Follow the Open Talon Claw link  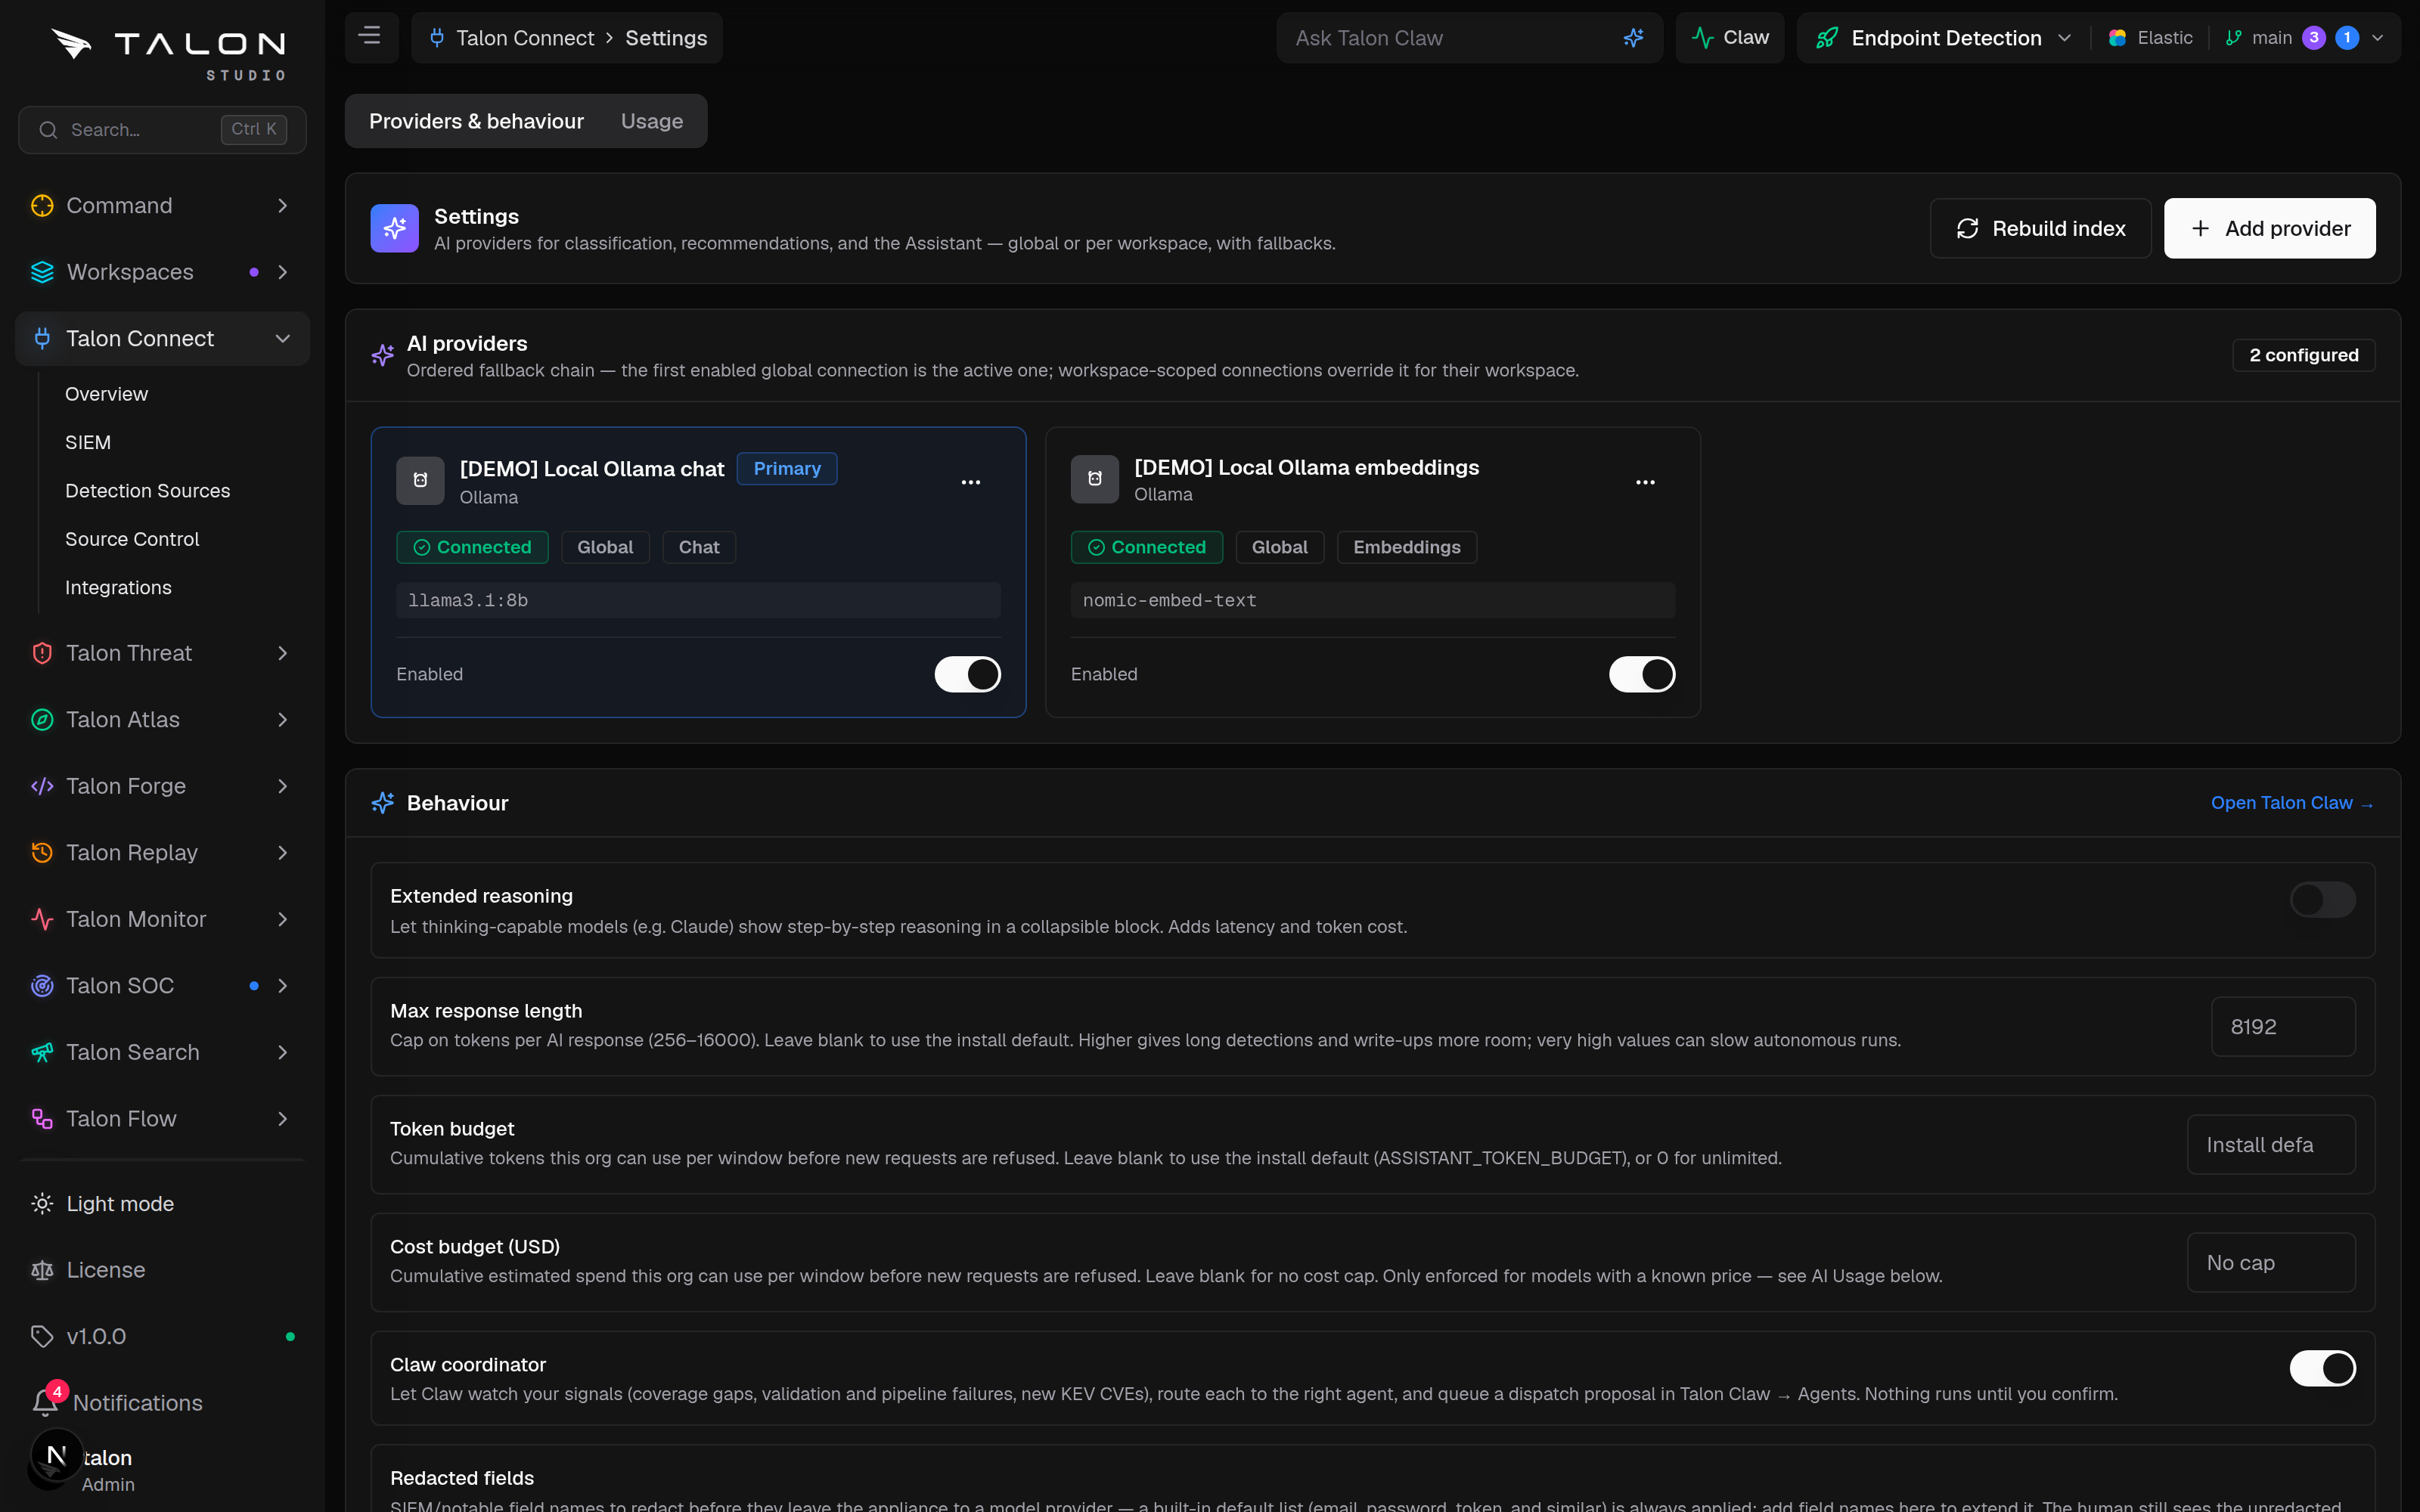[2291, 803]
